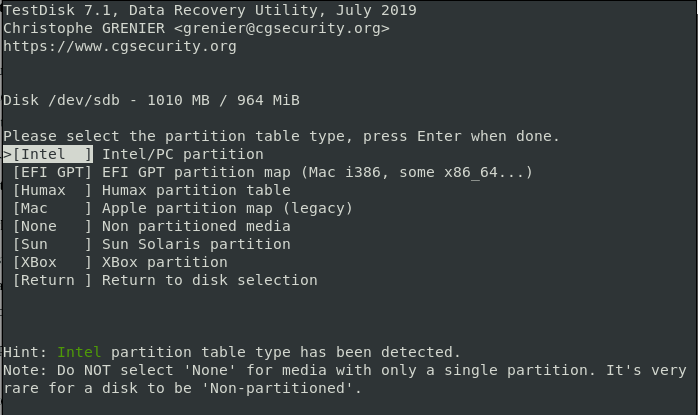Click the [Return] menu option

(53, 280)
